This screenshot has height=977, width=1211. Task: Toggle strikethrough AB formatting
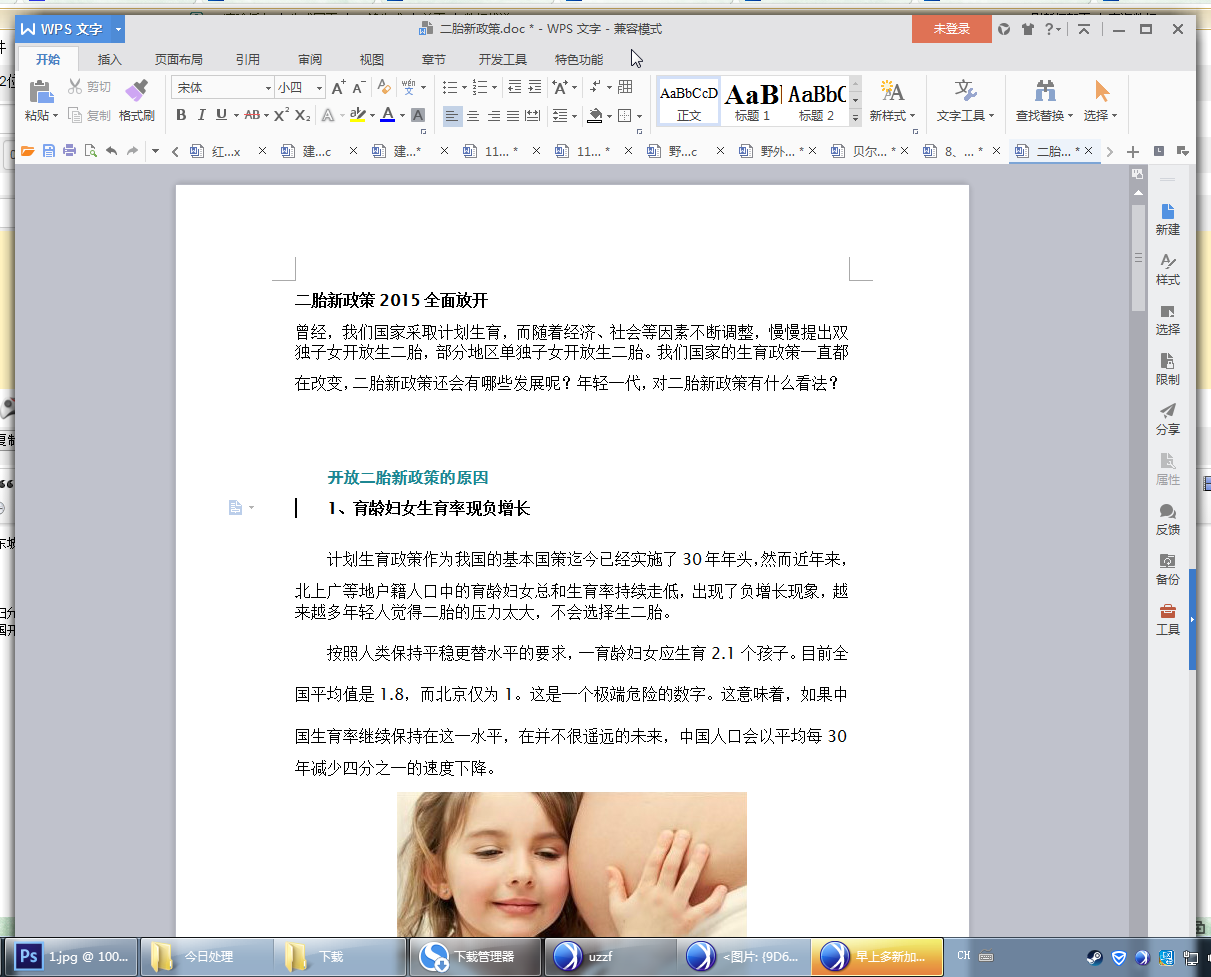pyautogui.click(x=252, y=115)
